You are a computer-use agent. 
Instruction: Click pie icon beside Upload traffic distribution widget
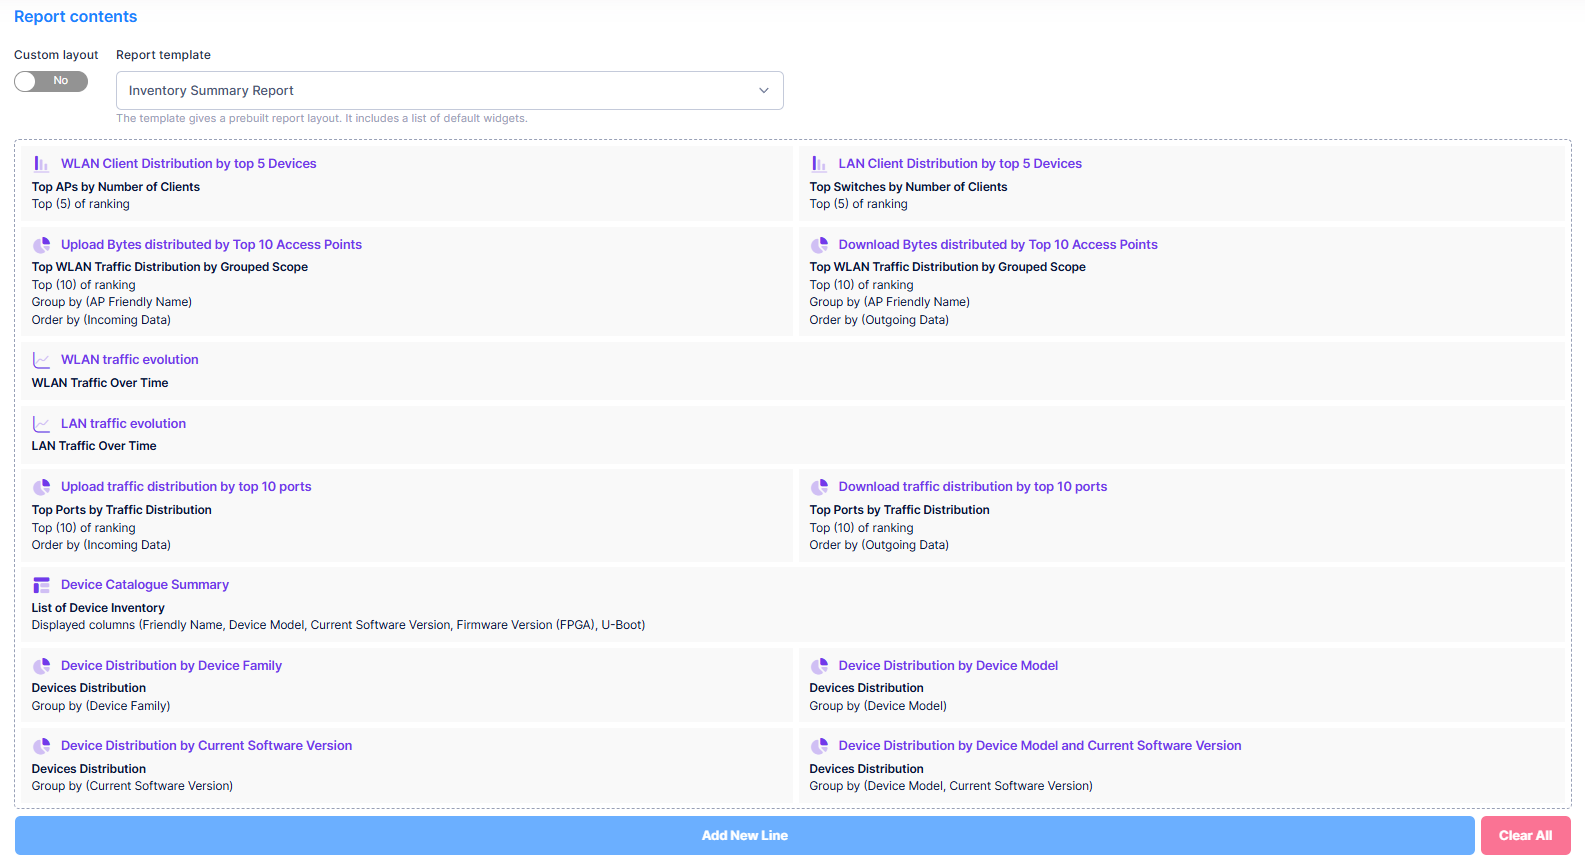41,487
